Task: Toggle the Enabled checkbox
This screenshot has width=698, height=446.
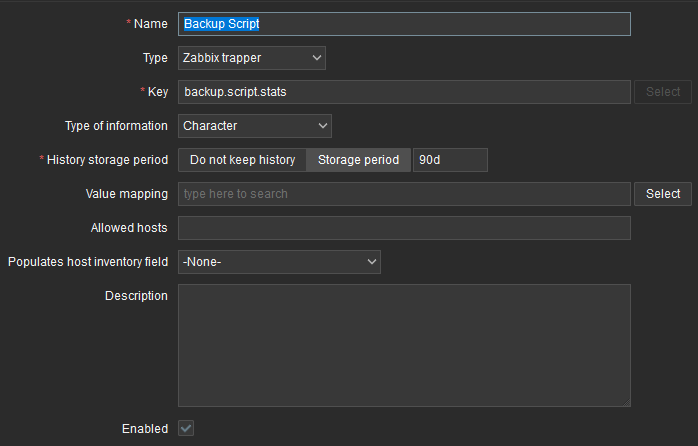Action: click(x=186, y=428)
